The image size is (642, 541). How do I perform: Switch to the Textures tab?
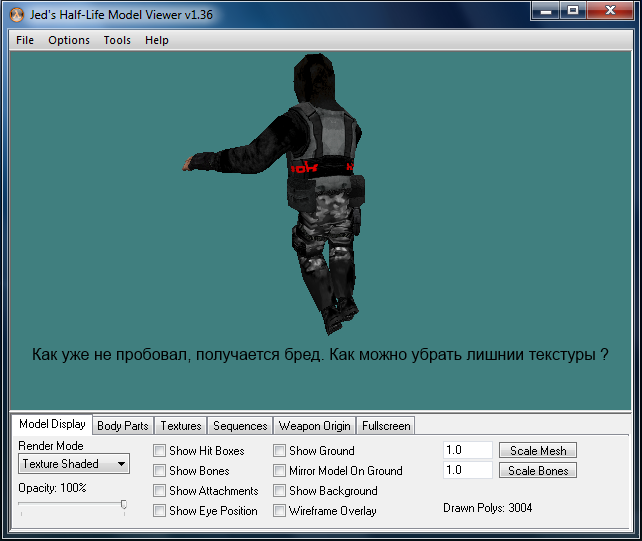pos(181,426)
